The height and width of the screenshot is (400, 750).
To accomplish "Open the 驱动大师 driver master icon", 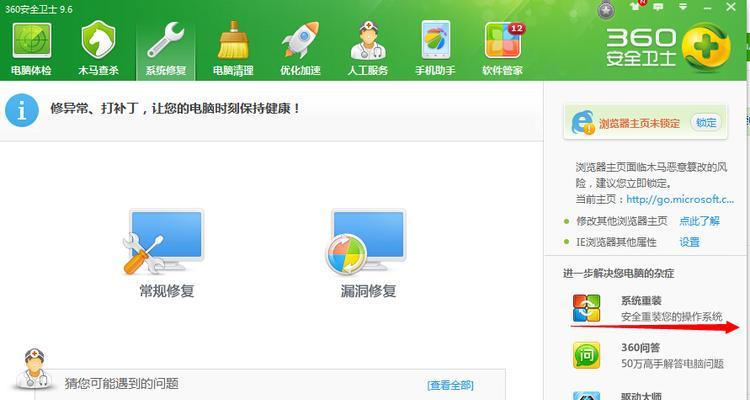I will [586, 396].
